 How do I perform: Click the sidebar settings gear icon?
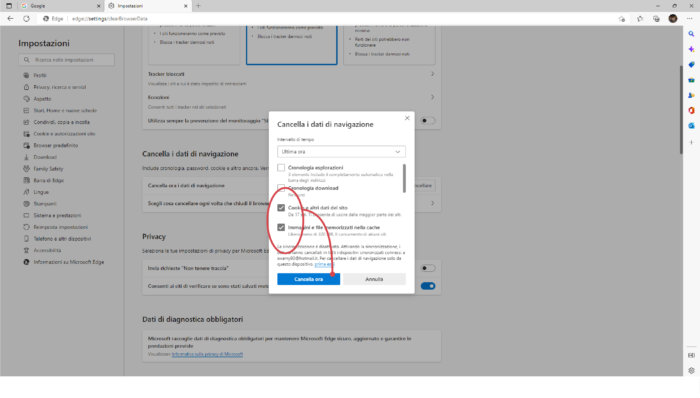pyautogui.click(x=691, y=370)
